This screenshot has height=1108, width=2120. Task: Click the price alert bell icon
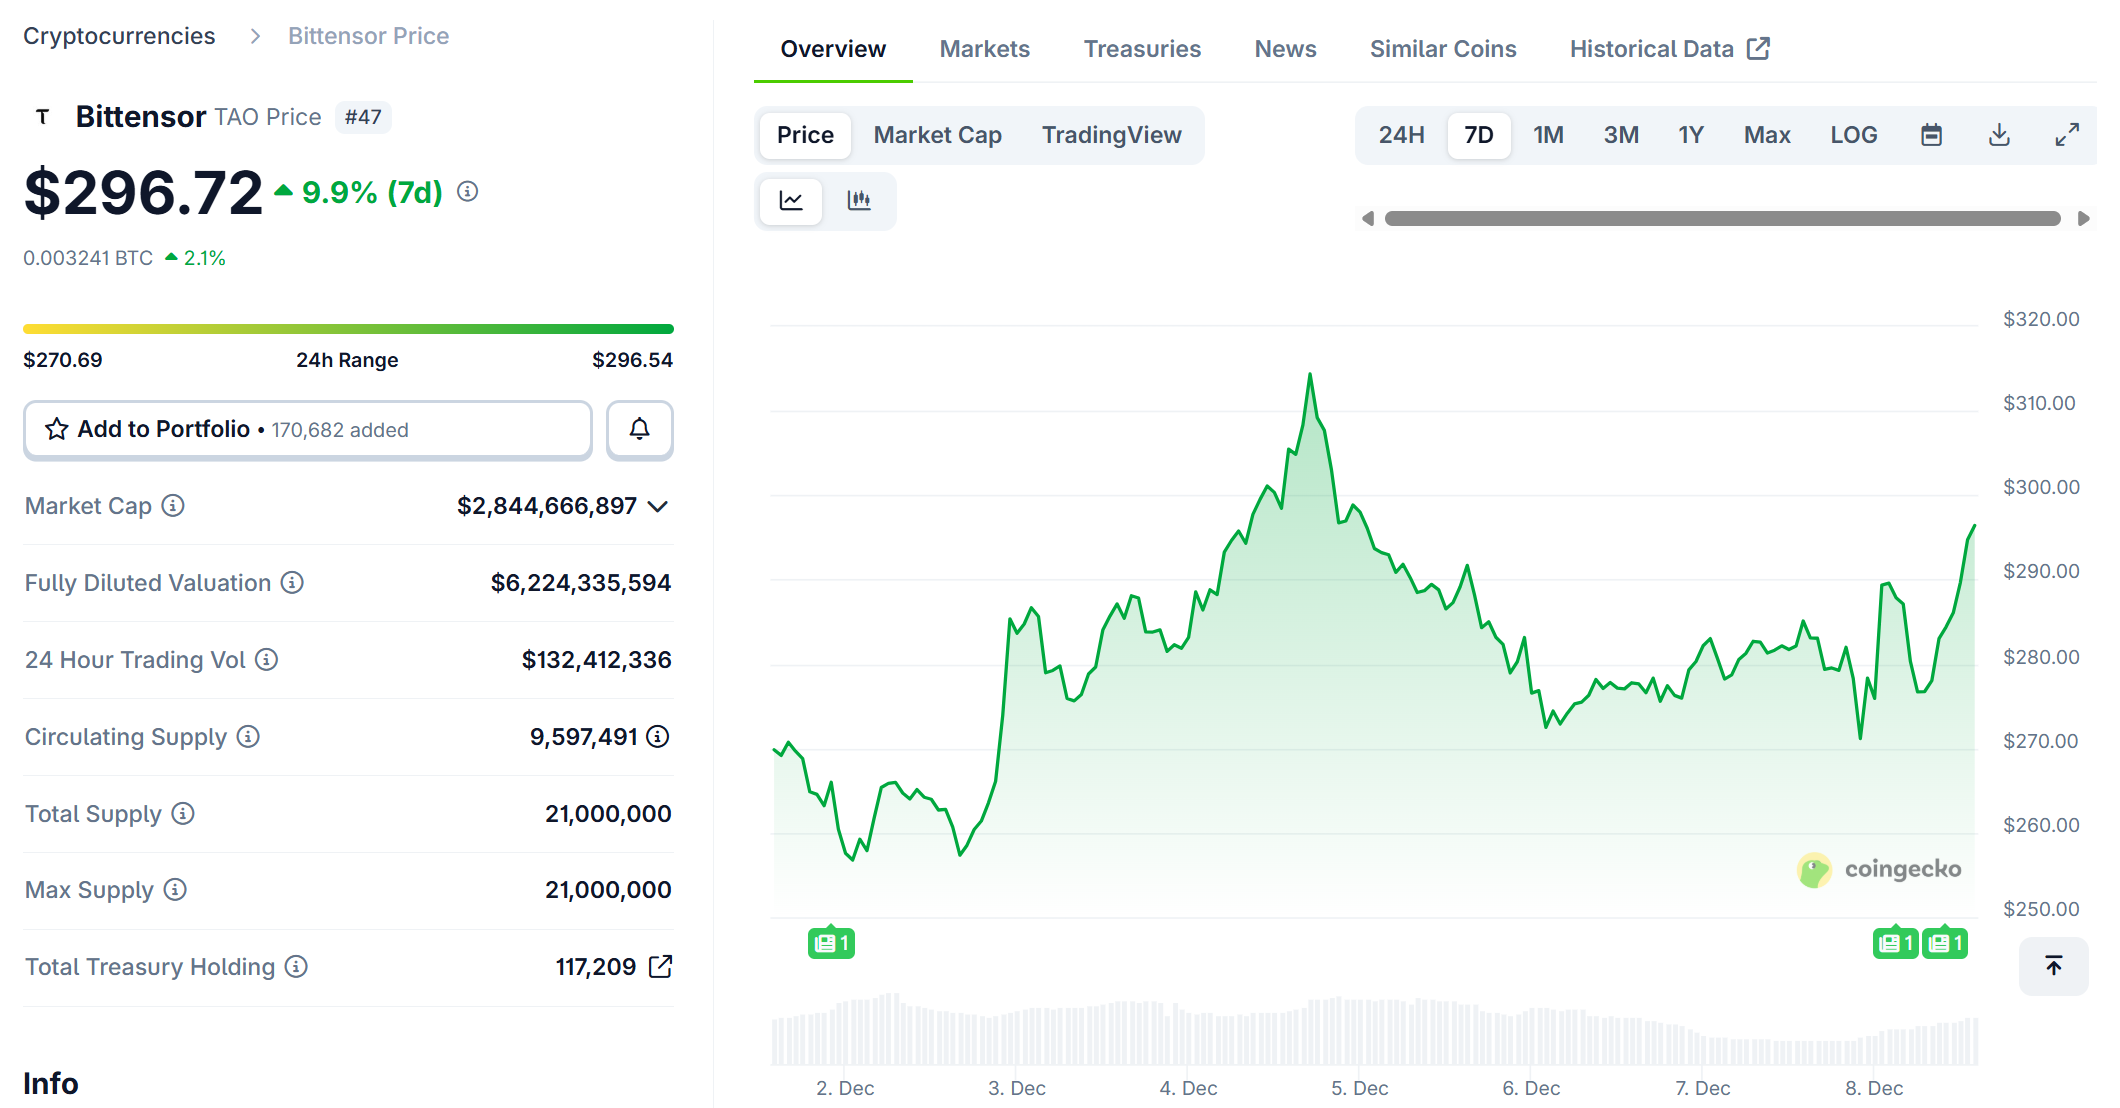(639, 430)
